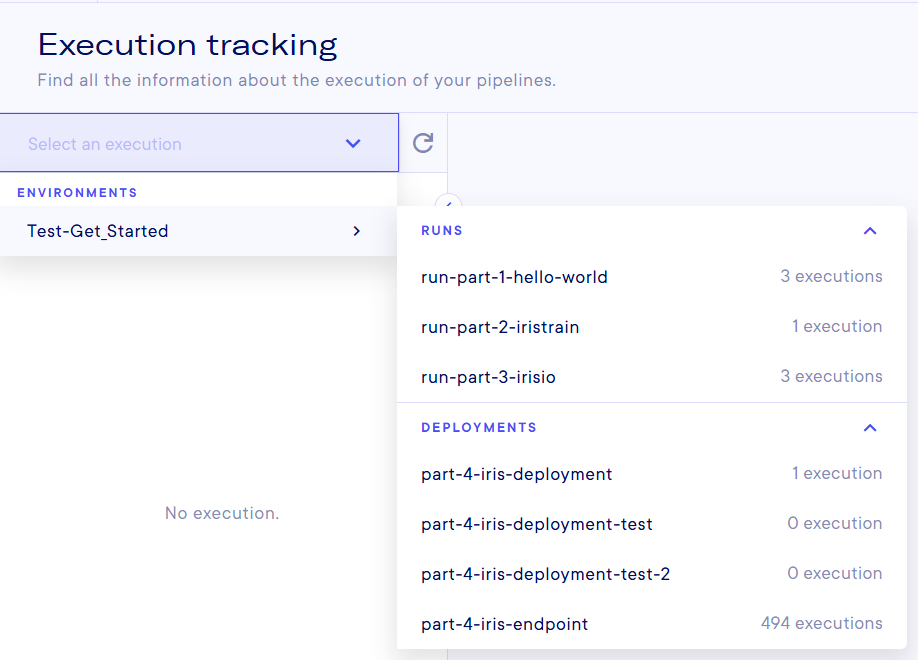This screenshot has height=660, width=918.
Task: Select part-4-iris-deployment-test-2 deployment
Action: pyautogui.click(x=652, y=574)
